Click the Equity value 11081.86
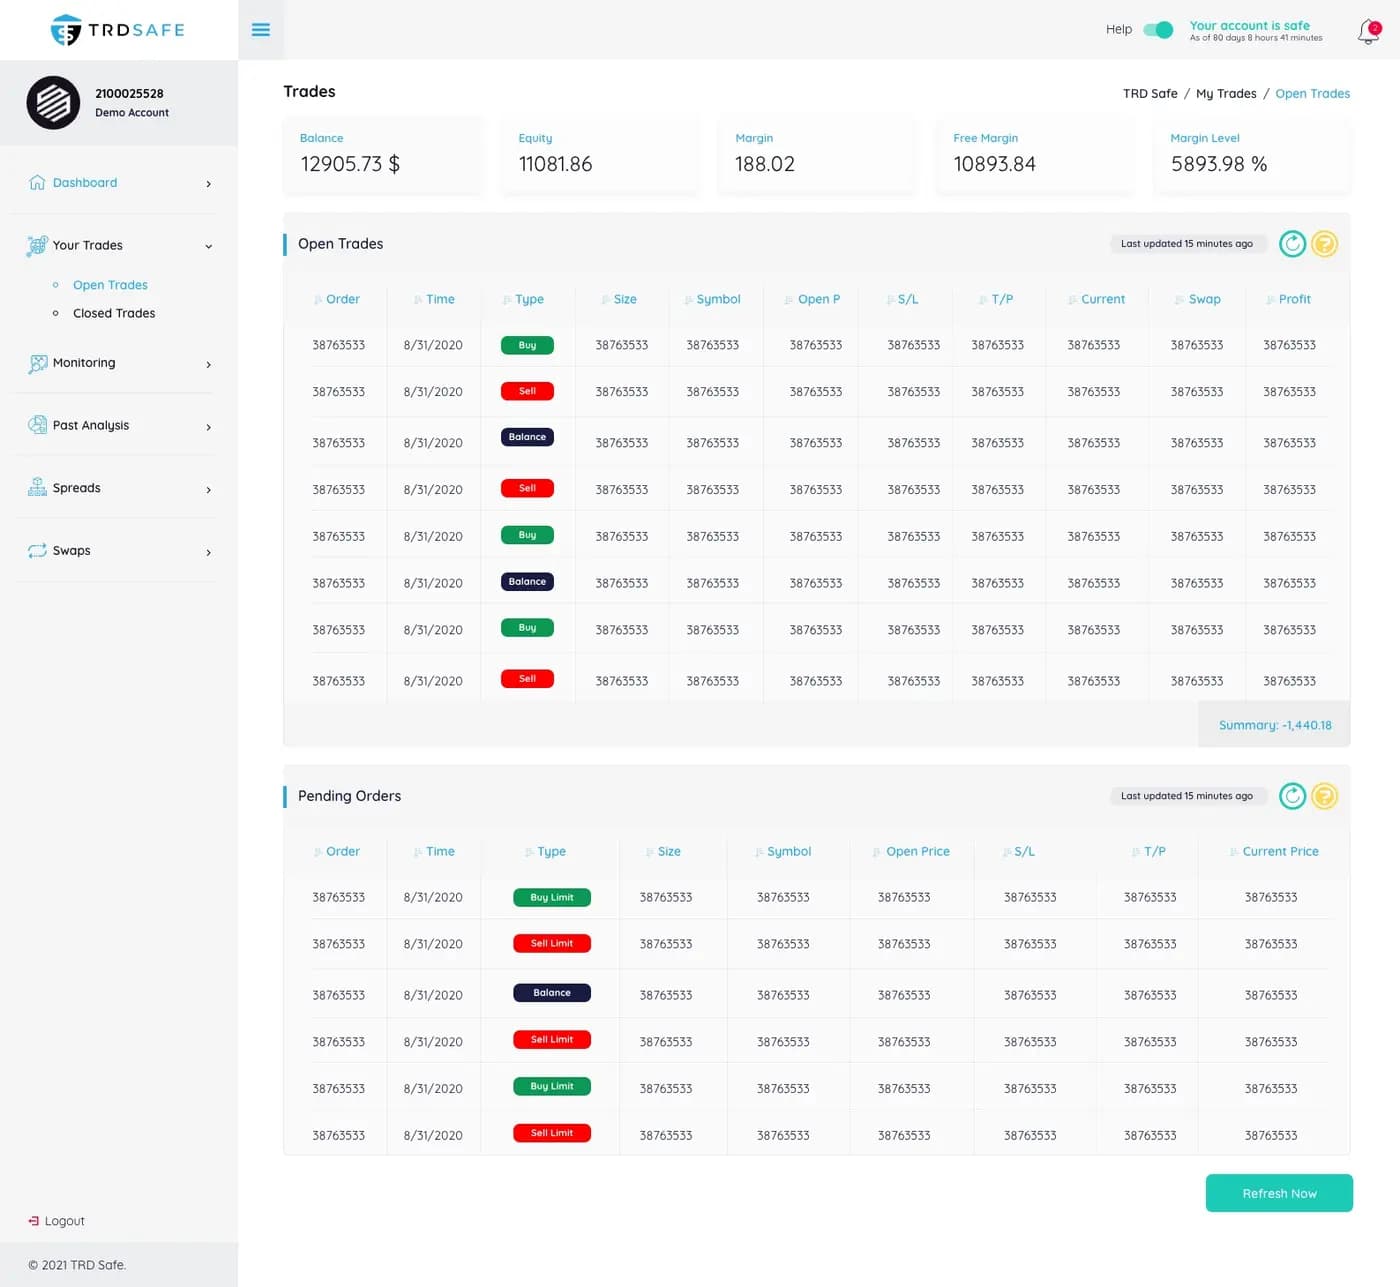This screenshot has width=1400, height=1287. point(555,164)
